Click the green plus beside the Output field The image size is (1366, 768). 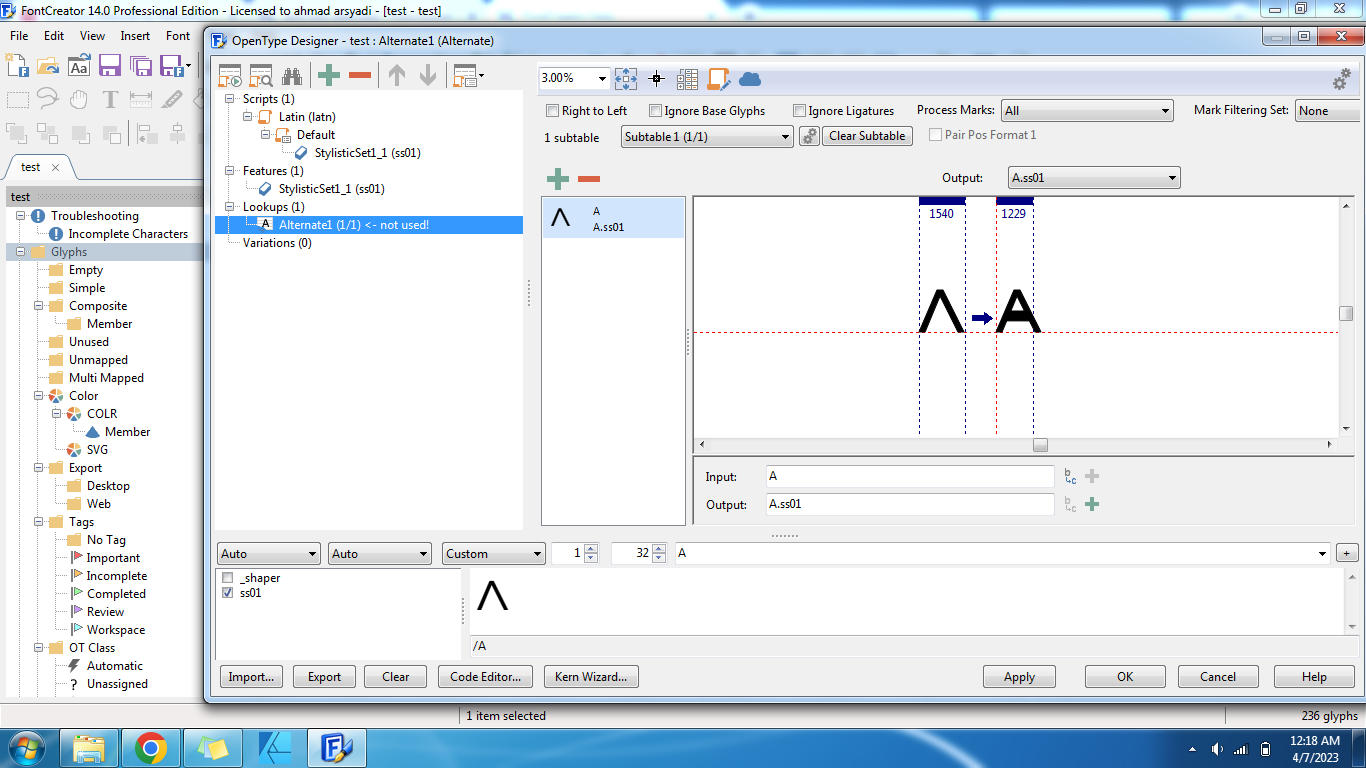[x=1092, y=504]
